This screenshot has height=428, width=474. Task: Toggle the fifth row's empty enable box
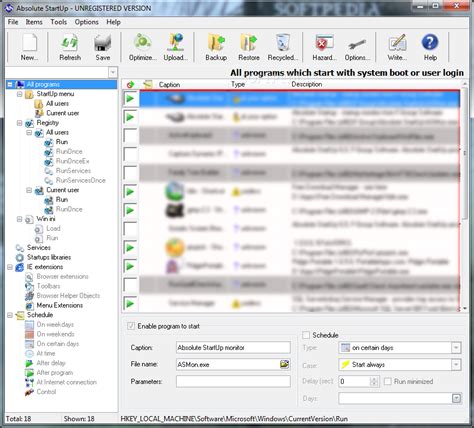point(130,173)
